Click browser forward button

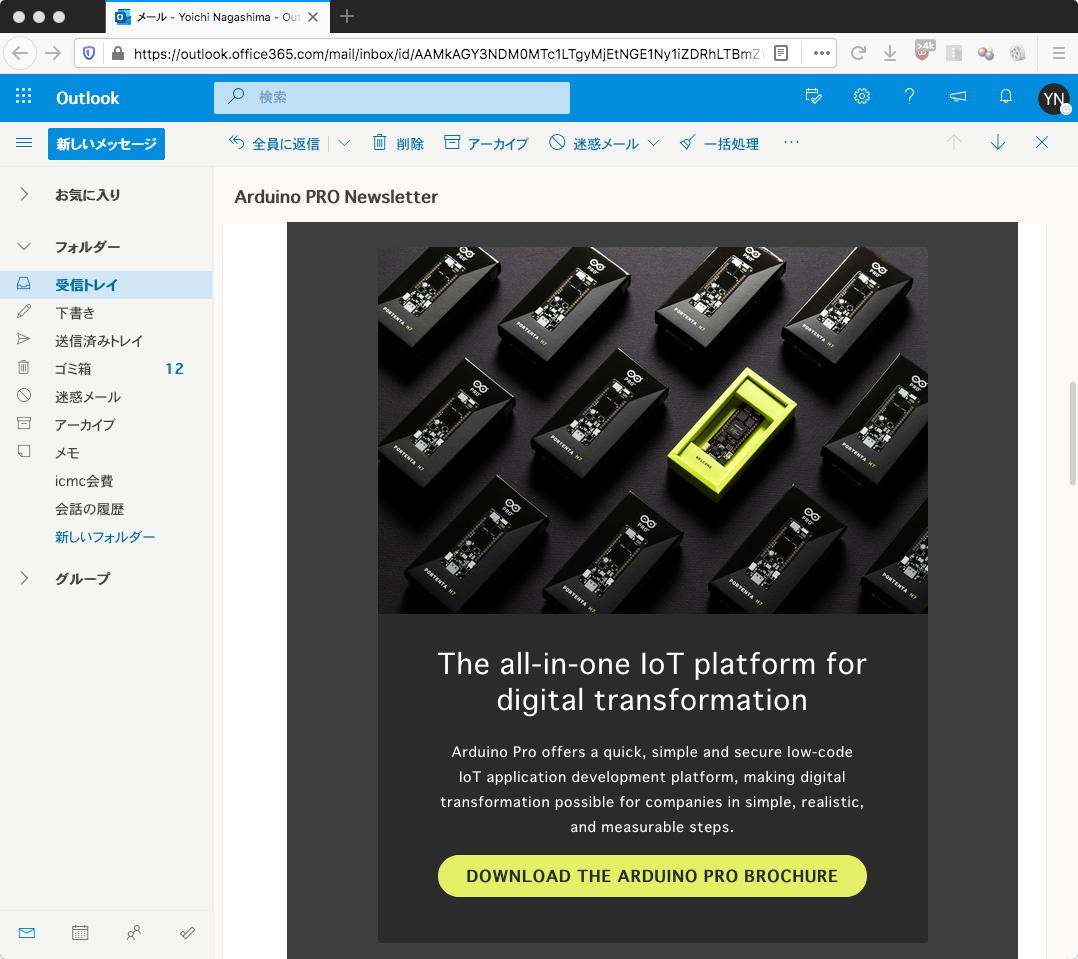[x=53, y=53]
